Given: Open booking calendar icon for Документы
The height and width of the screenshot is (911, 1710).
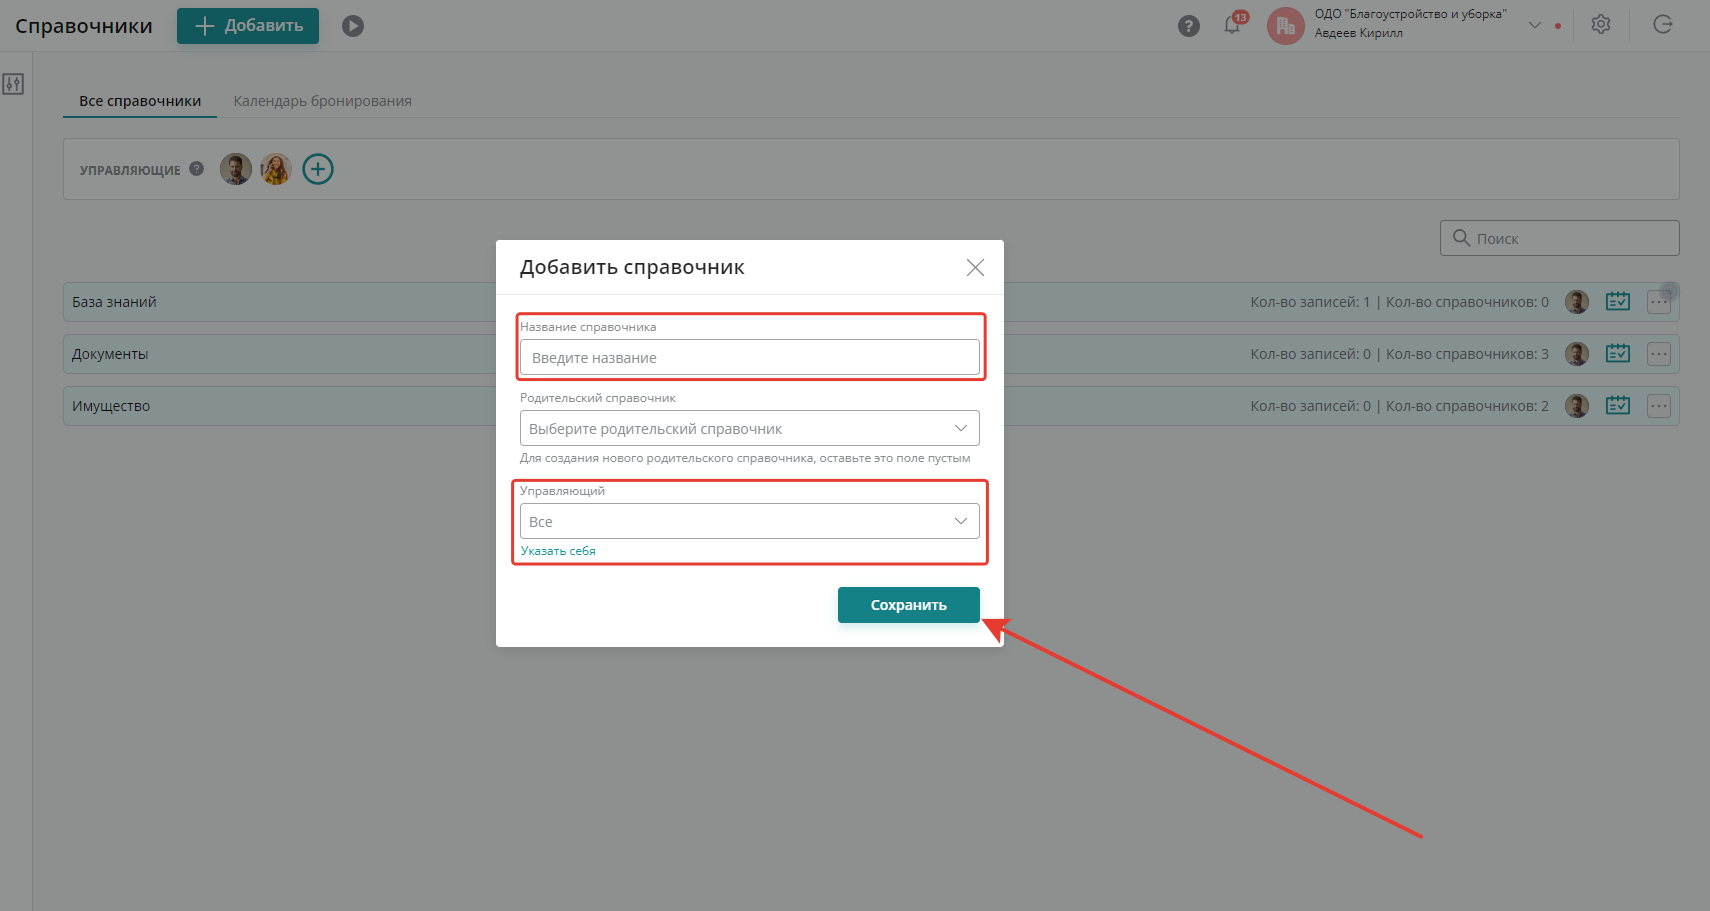Looking at the screenshot, I should pos(1618,353).
